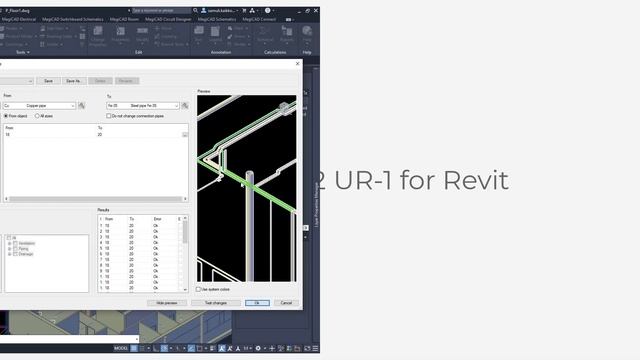This screenshot has width=640, height=360.
Task: Click the Test changes button
Action: pyautogui.click(x=216, y=303)
